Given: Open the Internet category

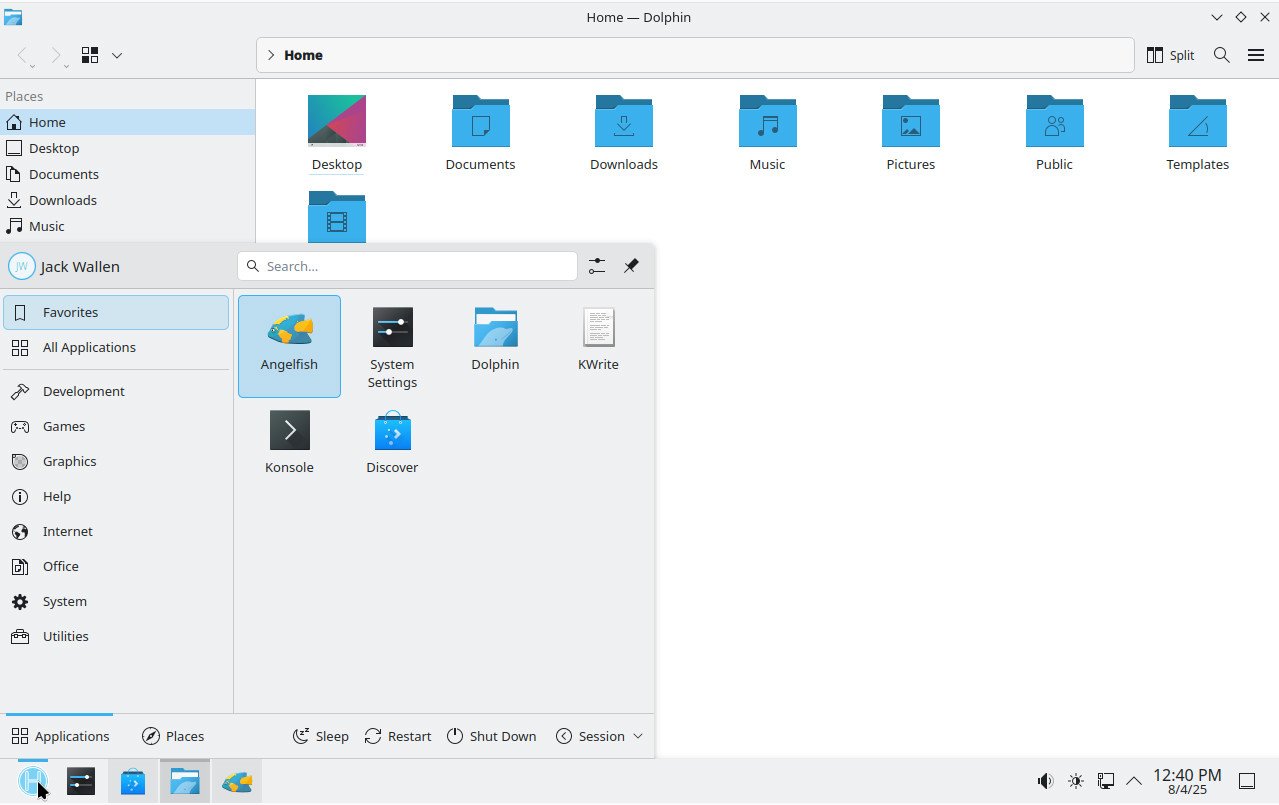Looking at the screenshot, I should tap(116, 531).
